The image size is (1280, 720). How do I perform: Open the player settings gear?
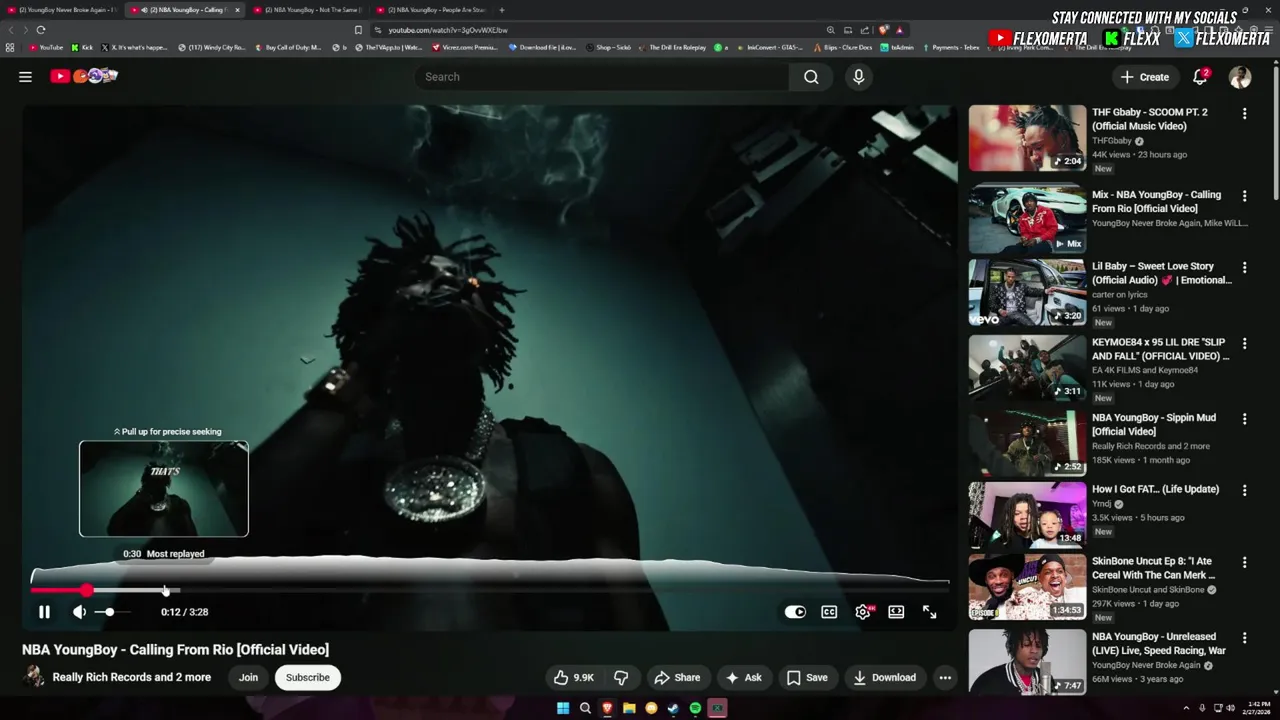863,612
